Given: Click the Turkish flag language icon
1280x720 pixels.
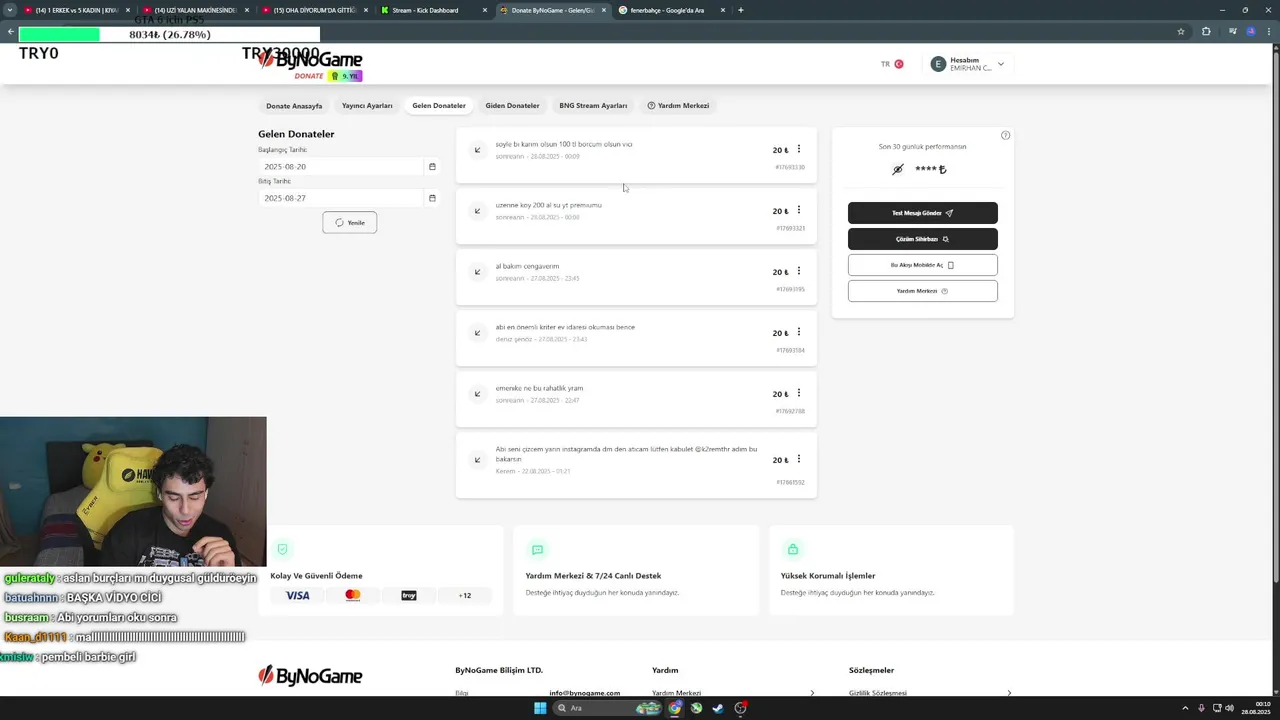Looking at the screenshot, I should pos(899,64).
